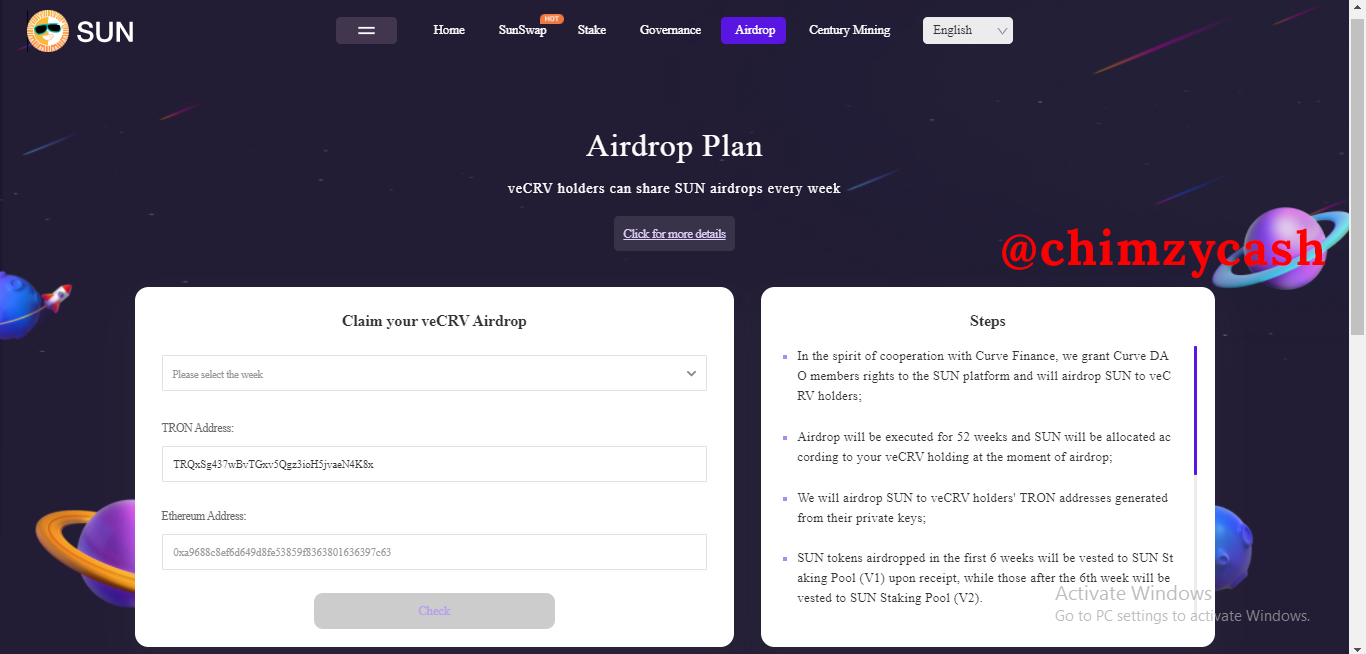1366x654 pixels.
Task: Open the English language dropdown
Action: [967, 31]
